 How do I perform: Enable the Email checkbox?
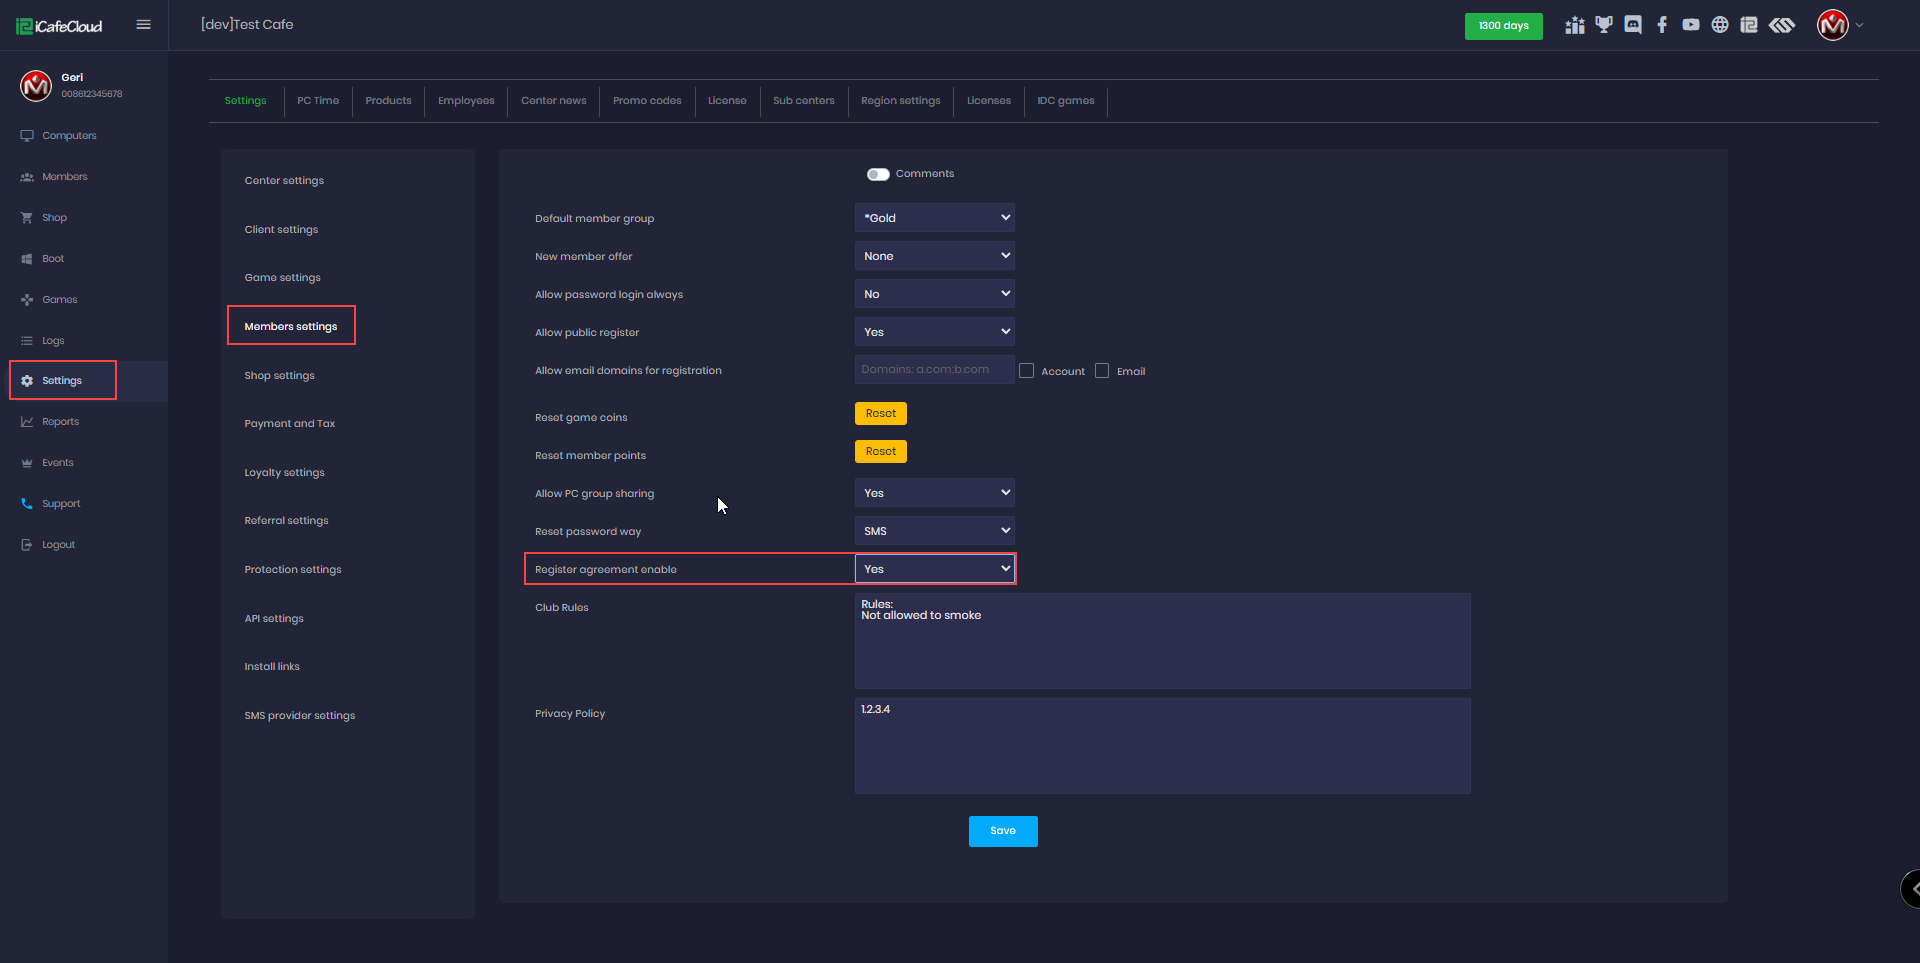1102,371
